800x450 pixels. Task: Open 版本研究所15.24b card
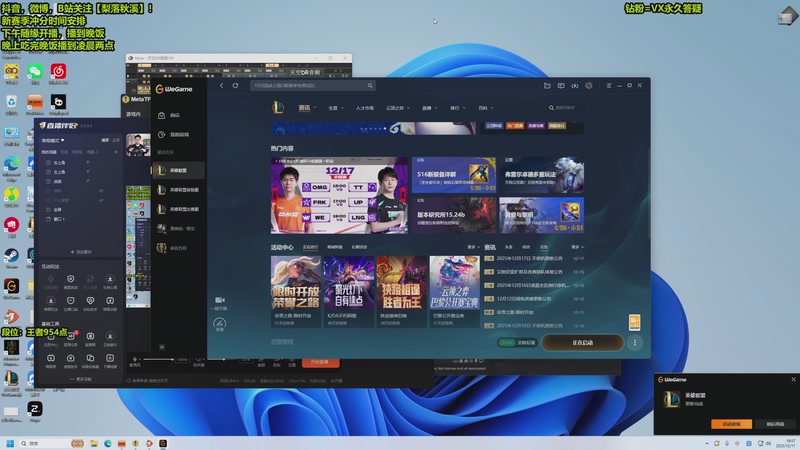pyautogui.click(x=454, y=215)
